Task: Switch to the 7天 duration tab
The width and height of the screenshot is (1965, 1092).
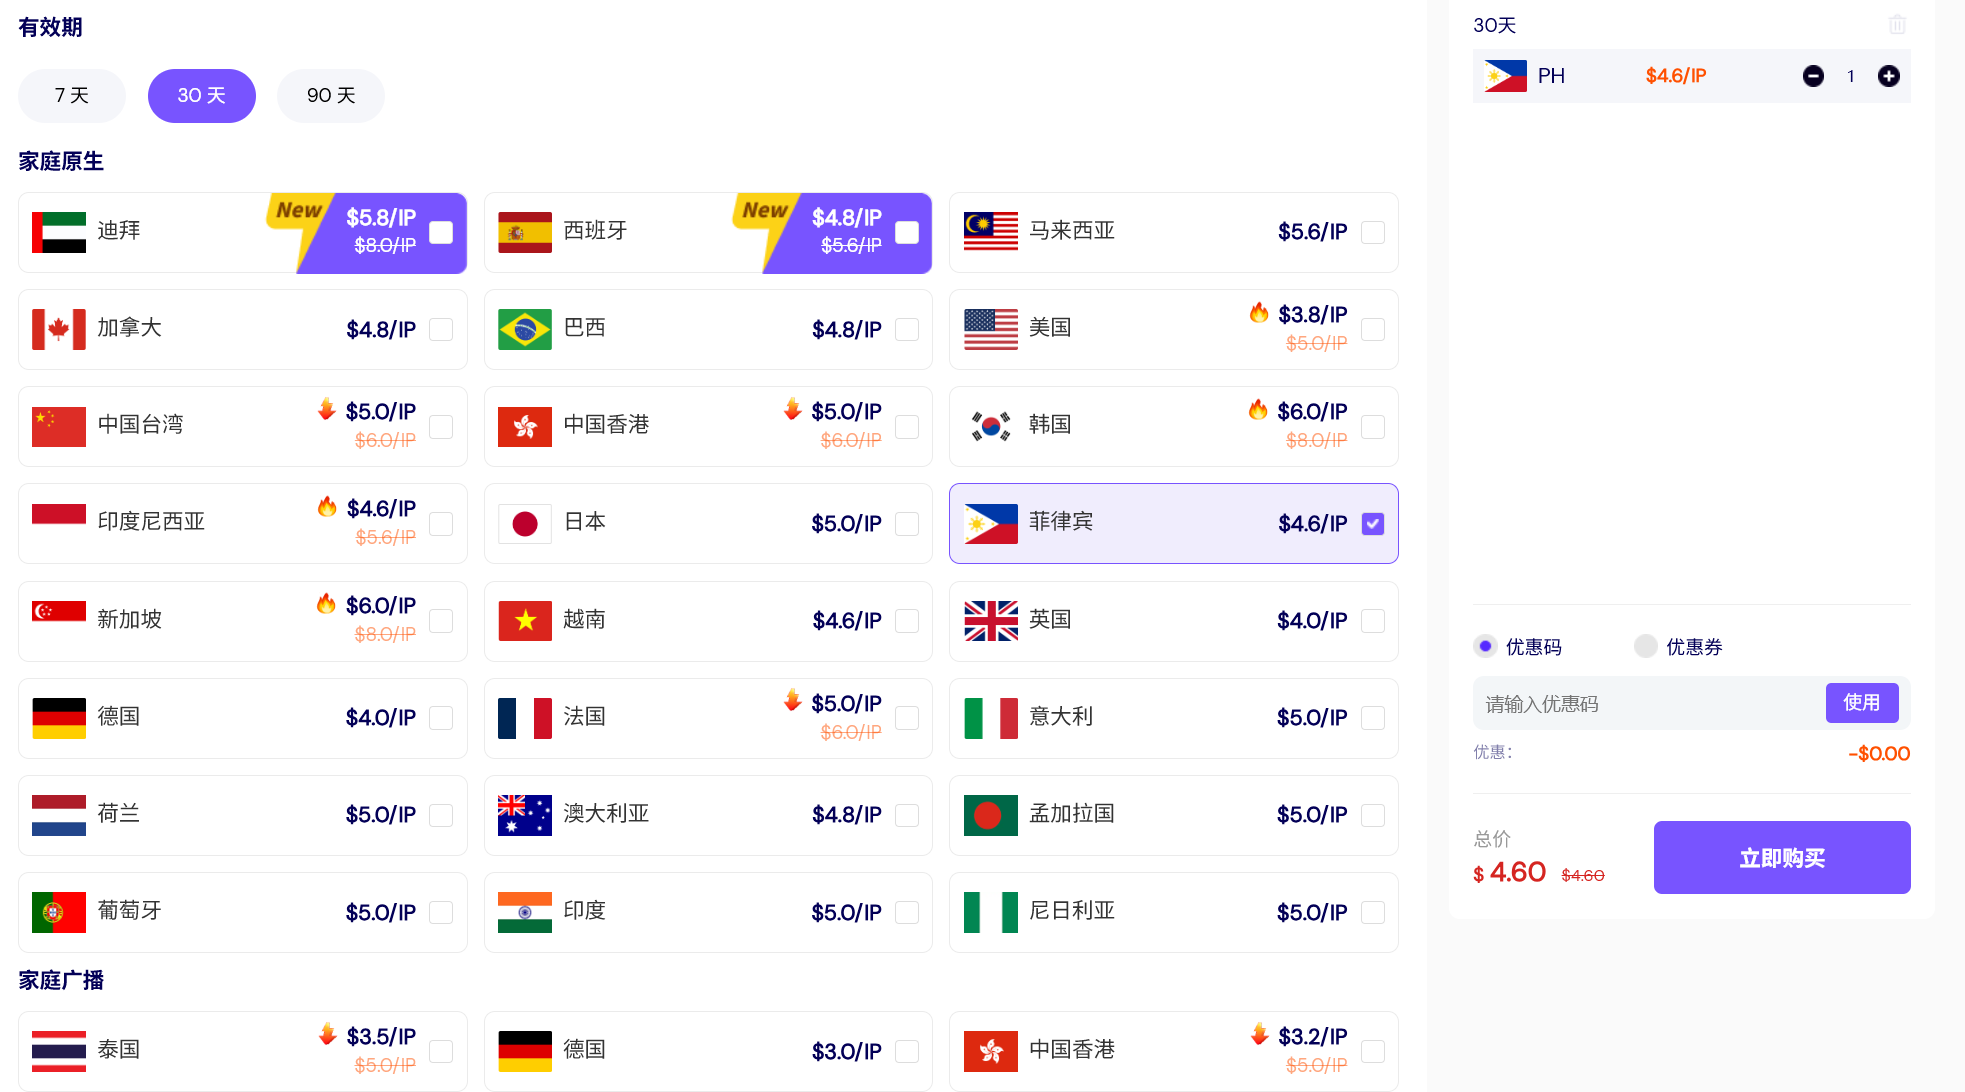Action: [x=71, y=95]
